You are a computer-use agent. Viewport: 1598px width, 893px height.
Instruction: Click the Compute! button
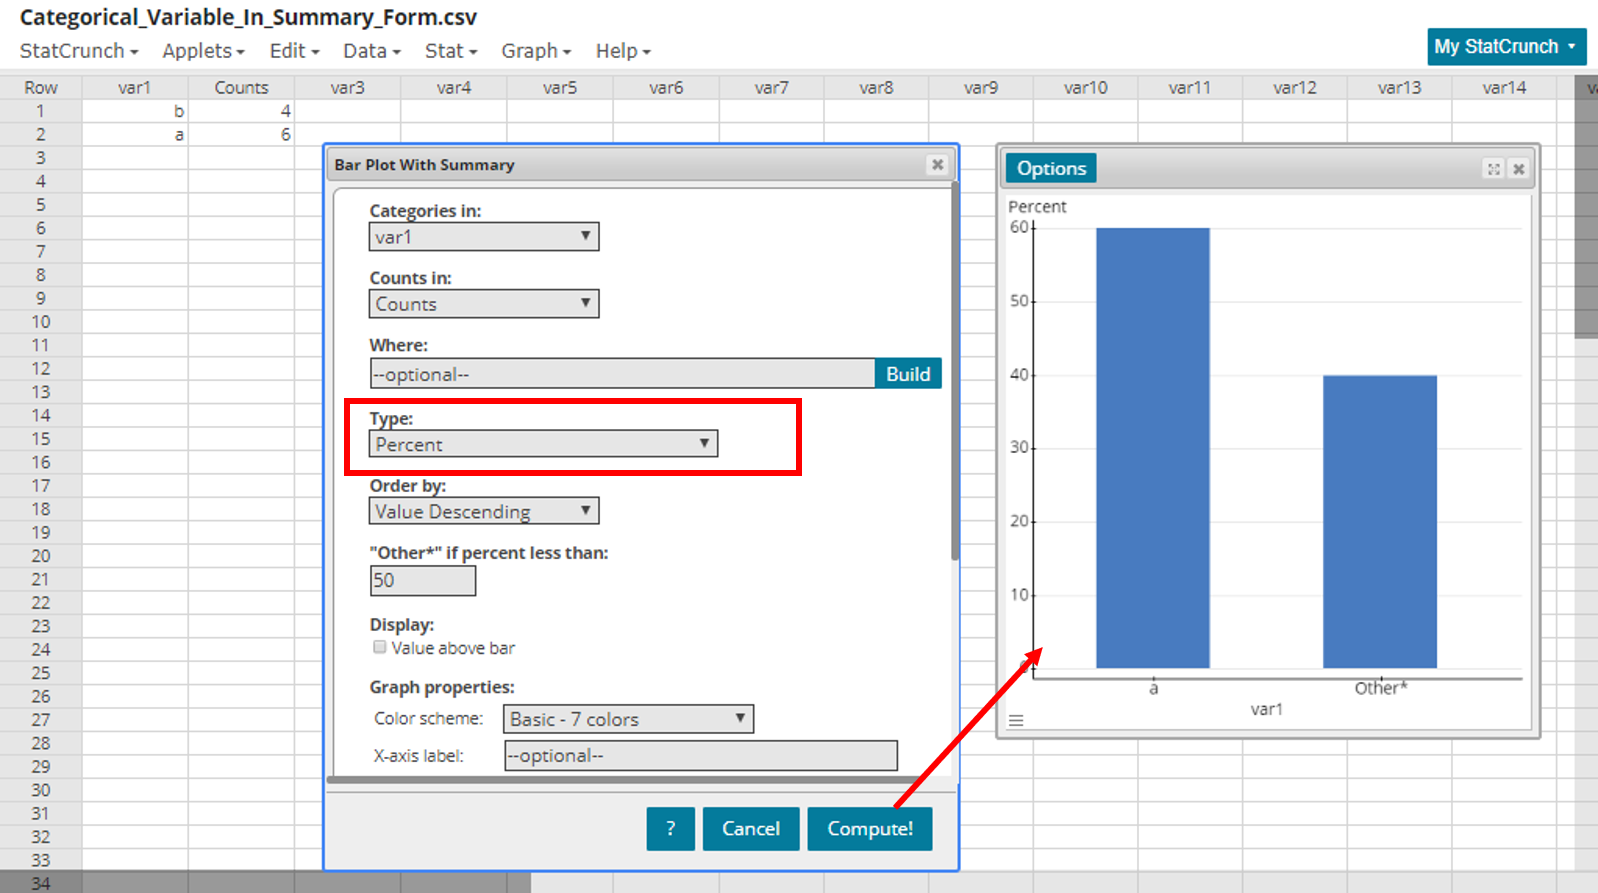click(870, 829)
